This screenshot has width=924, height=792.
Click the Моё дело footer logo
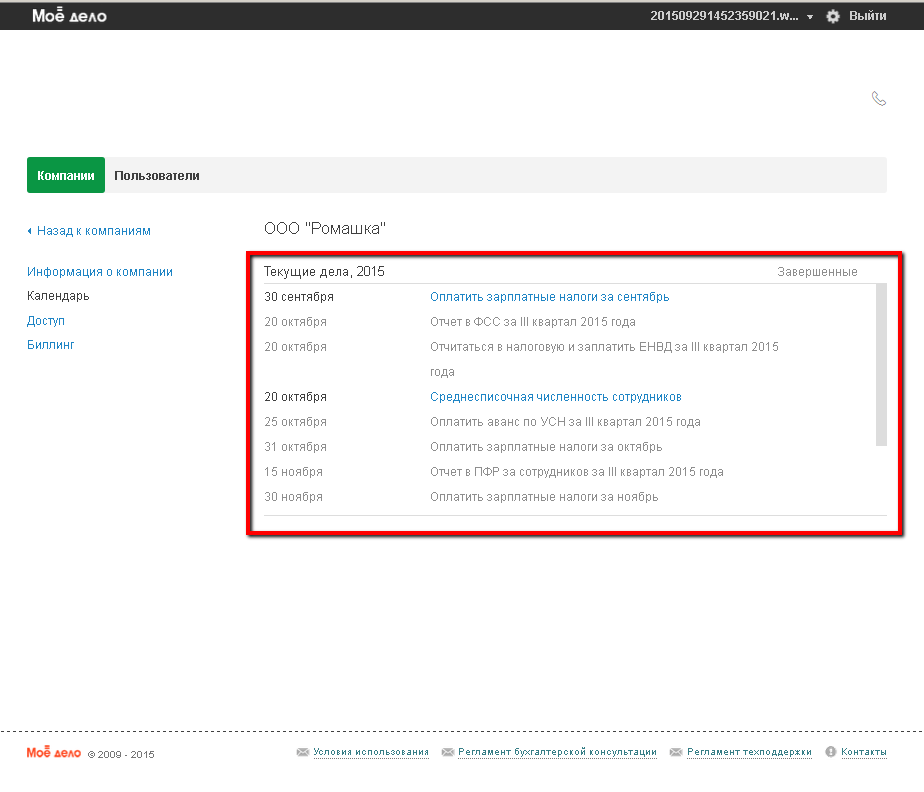[53, 752]
